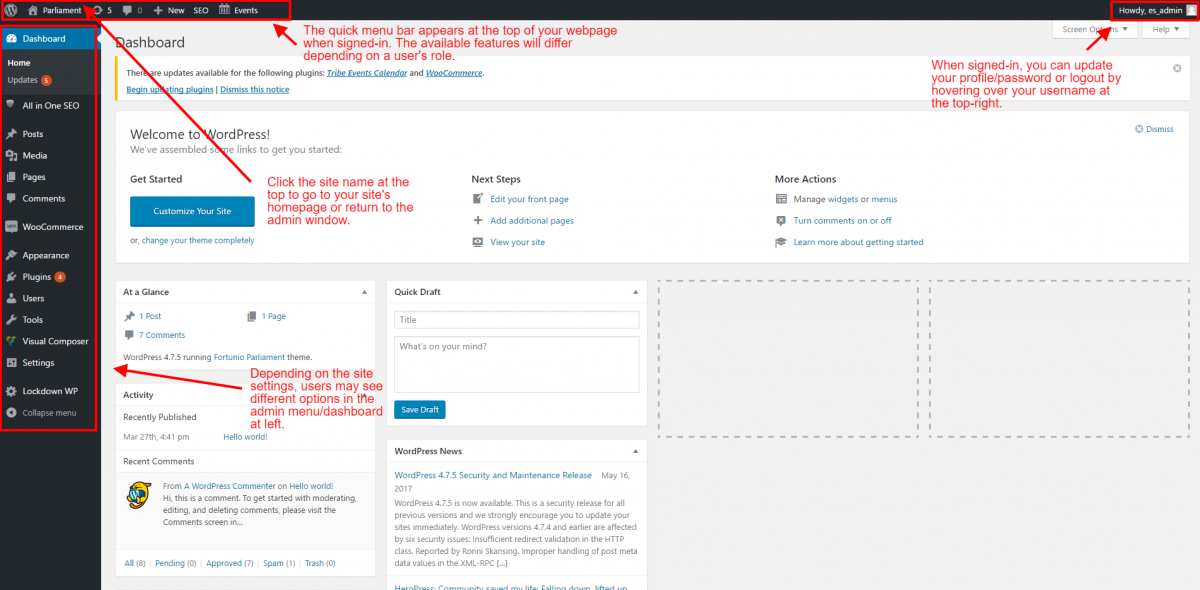Click the Dashboard gauge icon in sidebar
1200x590 pixels.
point(11,39)
